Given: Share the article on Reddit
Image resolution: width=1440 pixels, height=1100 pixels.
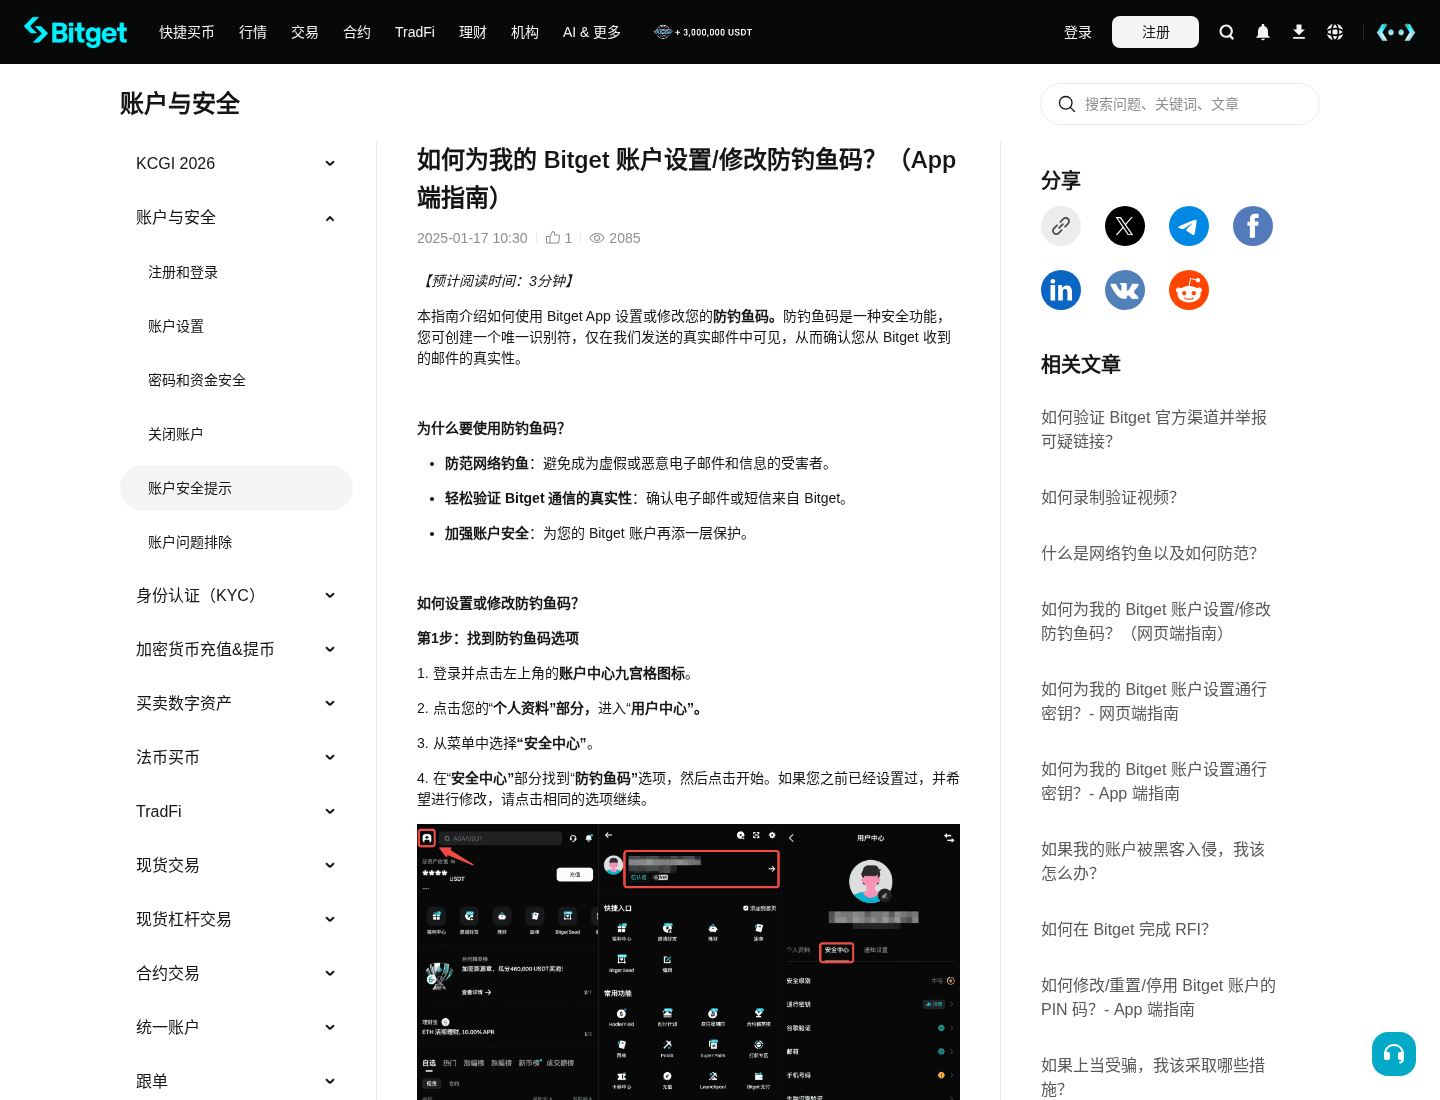Looking at the screenshot, I should (1189, 290).
